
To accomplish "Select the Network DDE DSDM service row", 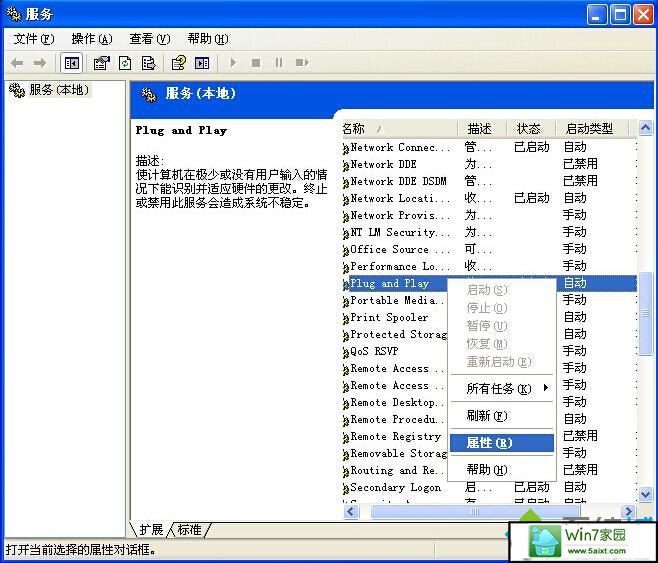I will click(x=489, y=182).
